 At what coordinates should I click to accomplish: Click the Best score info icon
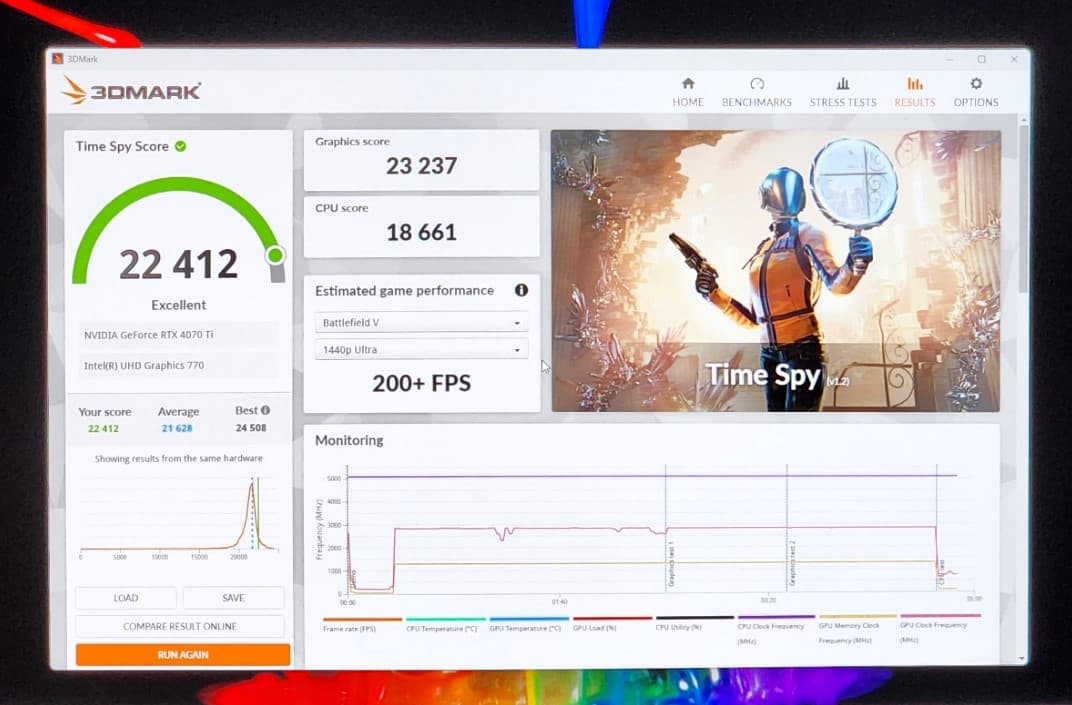tap(265, 410)
